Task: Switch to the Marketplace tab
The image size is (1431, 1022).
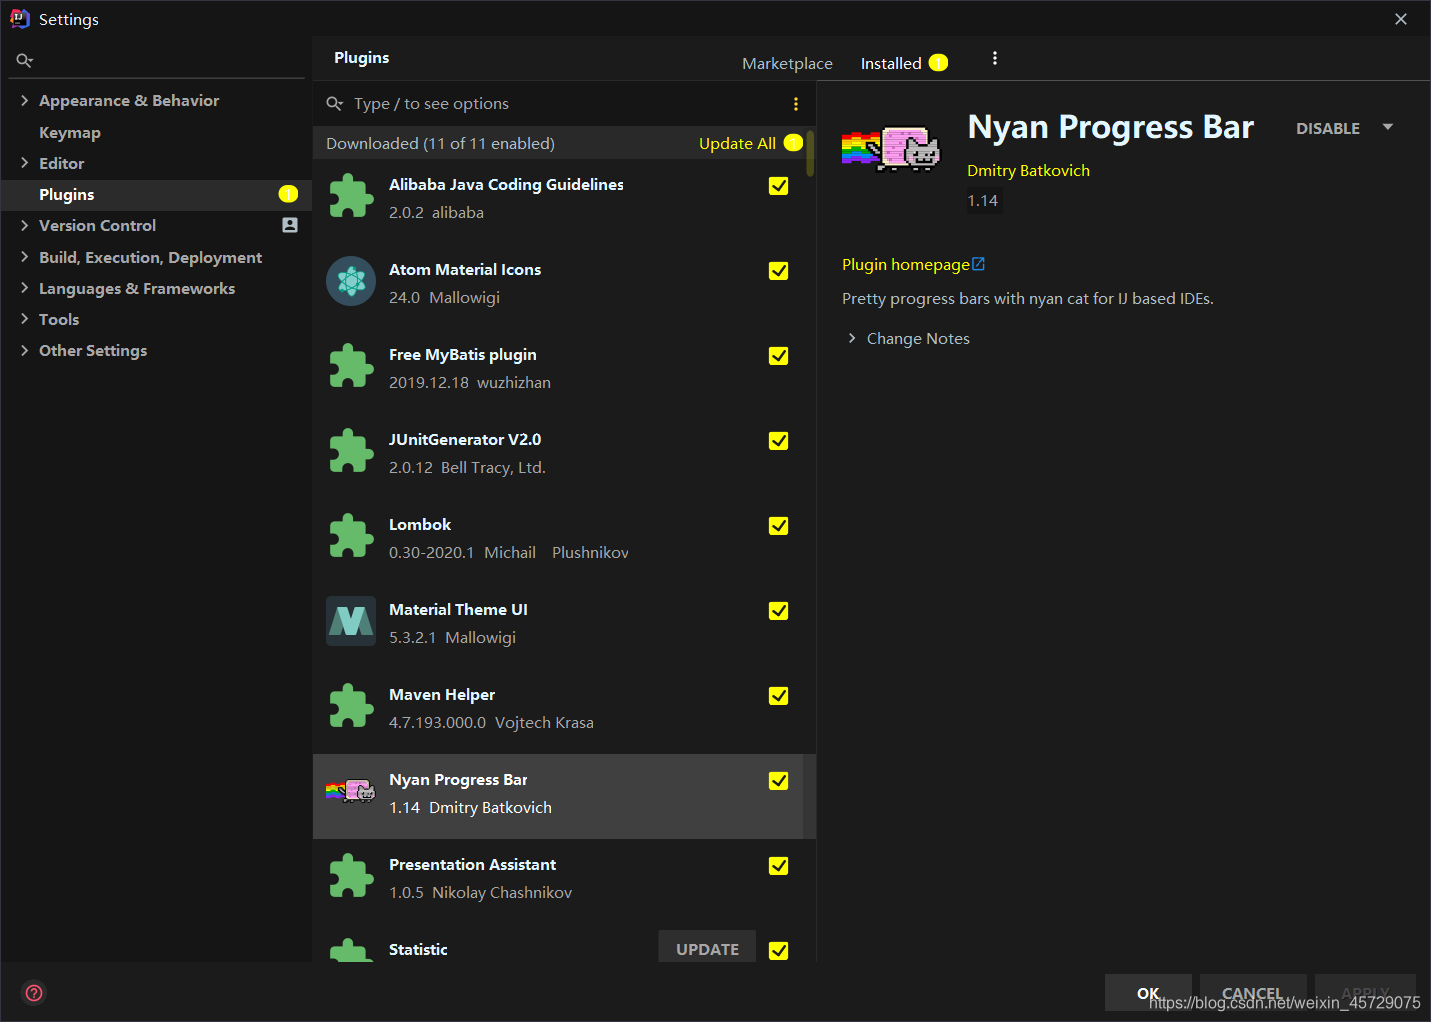Action: coord(787,63)
